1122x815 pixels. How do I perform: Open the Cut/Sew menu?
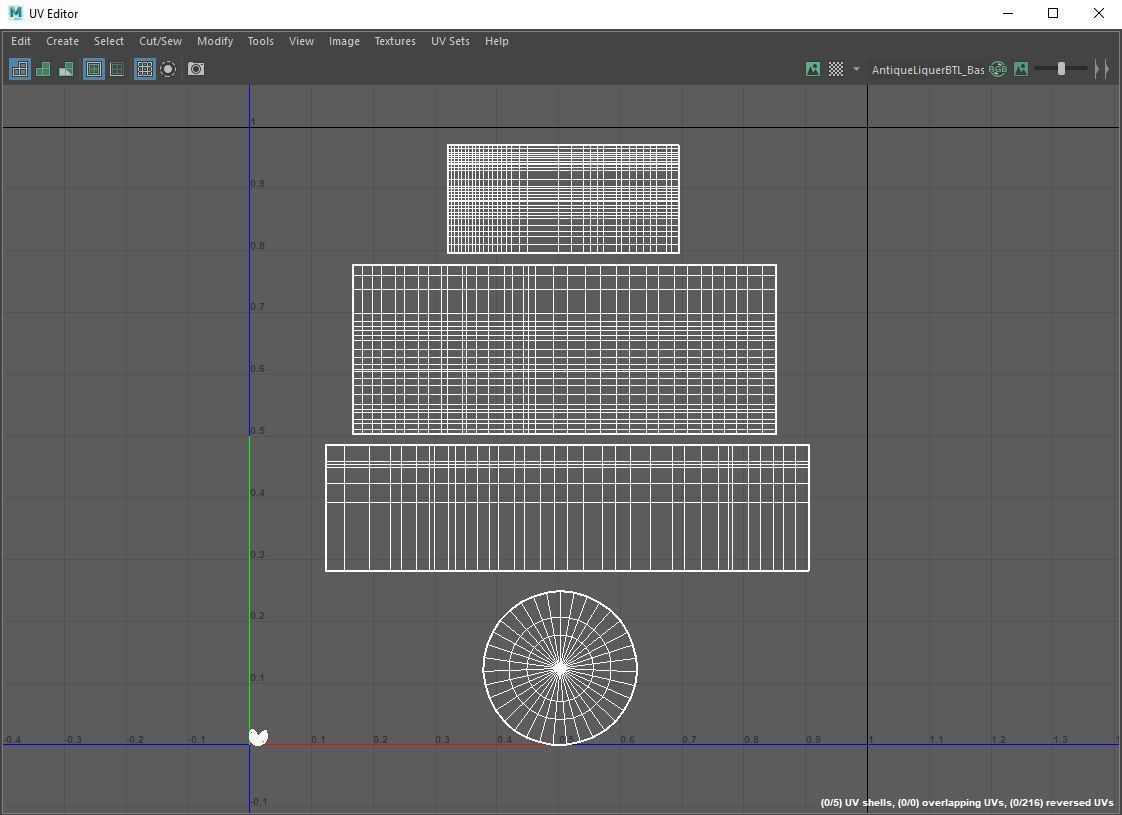(x=160, y=42)
